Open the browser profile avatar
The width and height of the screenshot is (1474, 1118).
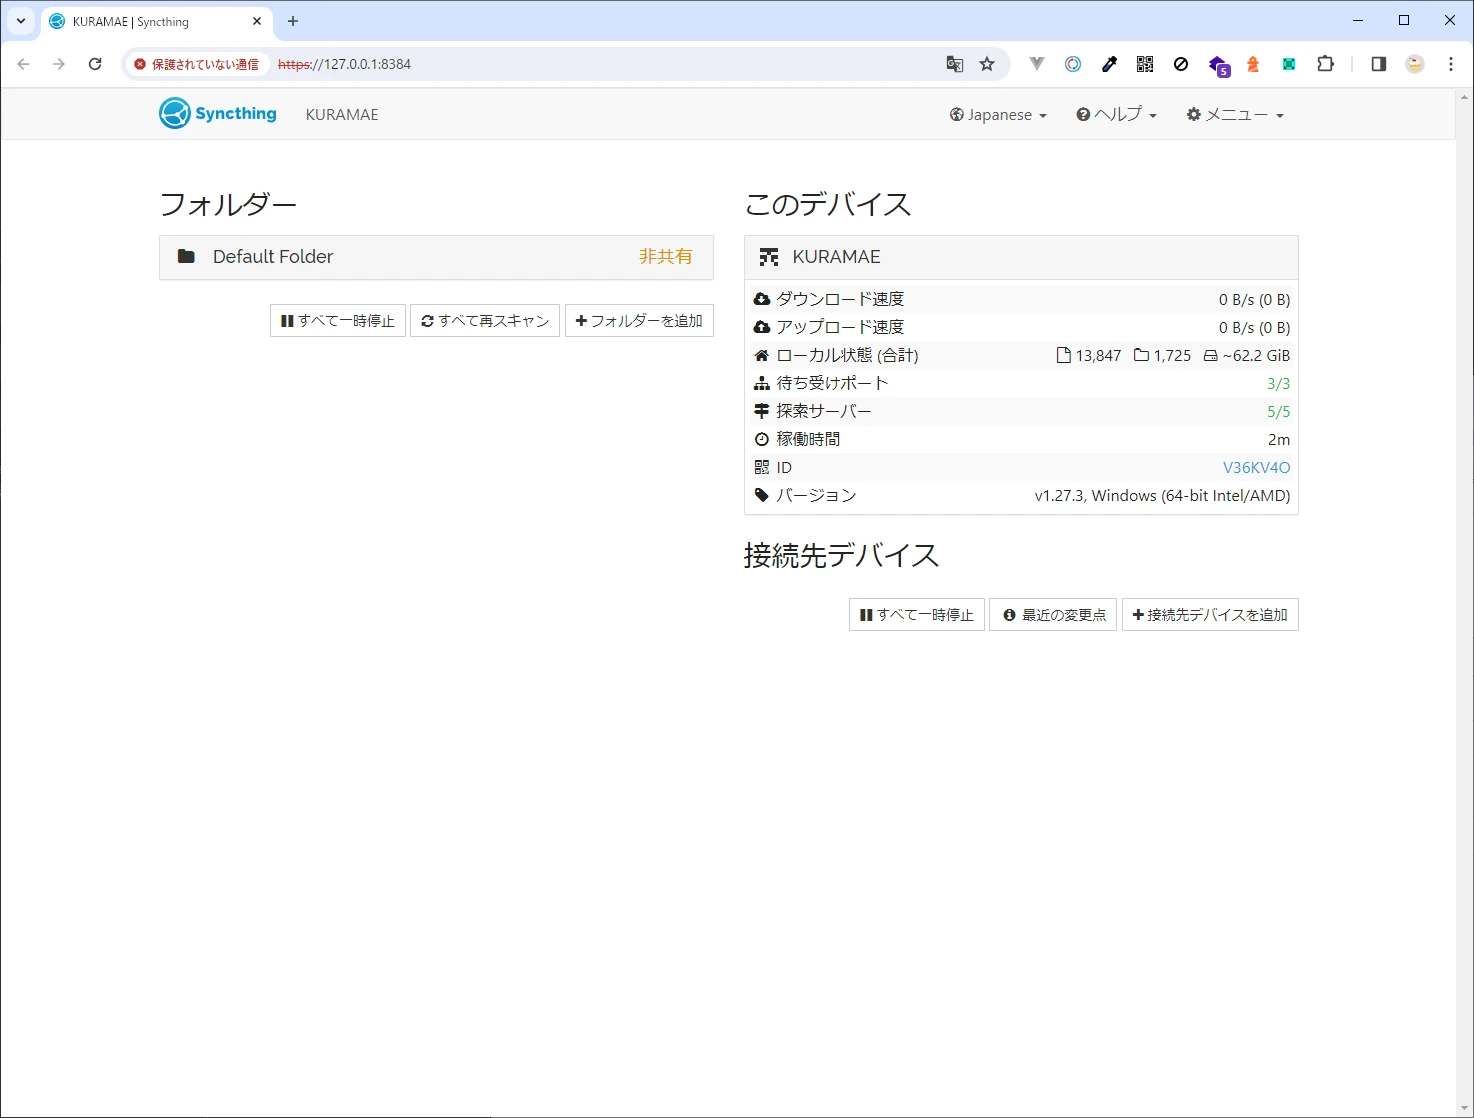[1415, 64]
